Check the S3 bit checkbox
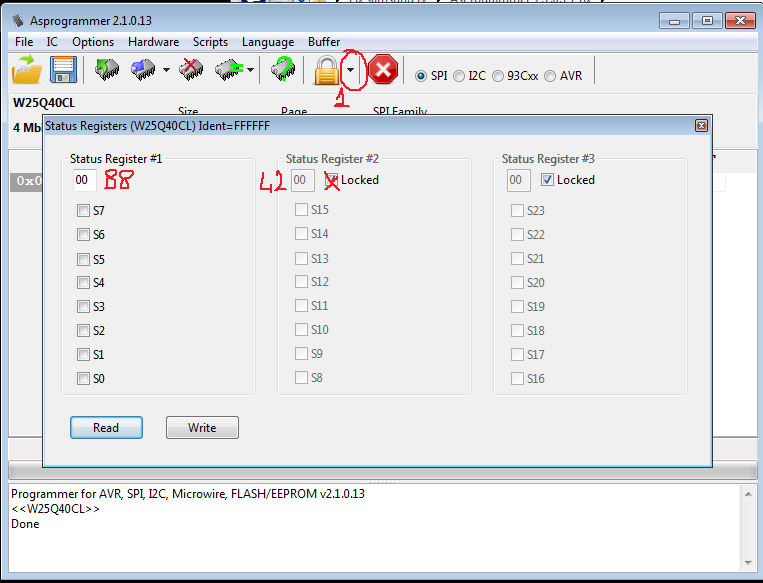 (x=83, y=307)
